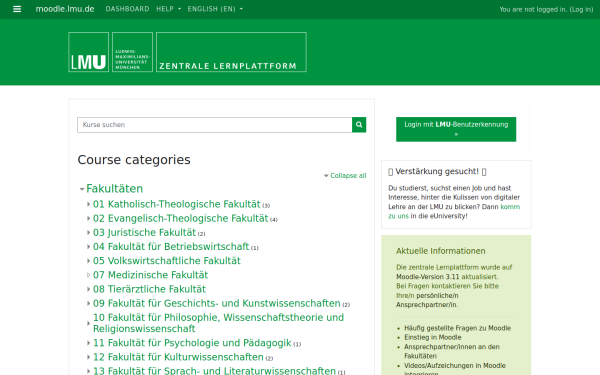Expand 09 Geschichts- und Kunstwissenschaften arrow
Screen dimensions: 600x375
pyautogui.click(x=88, y=303)
